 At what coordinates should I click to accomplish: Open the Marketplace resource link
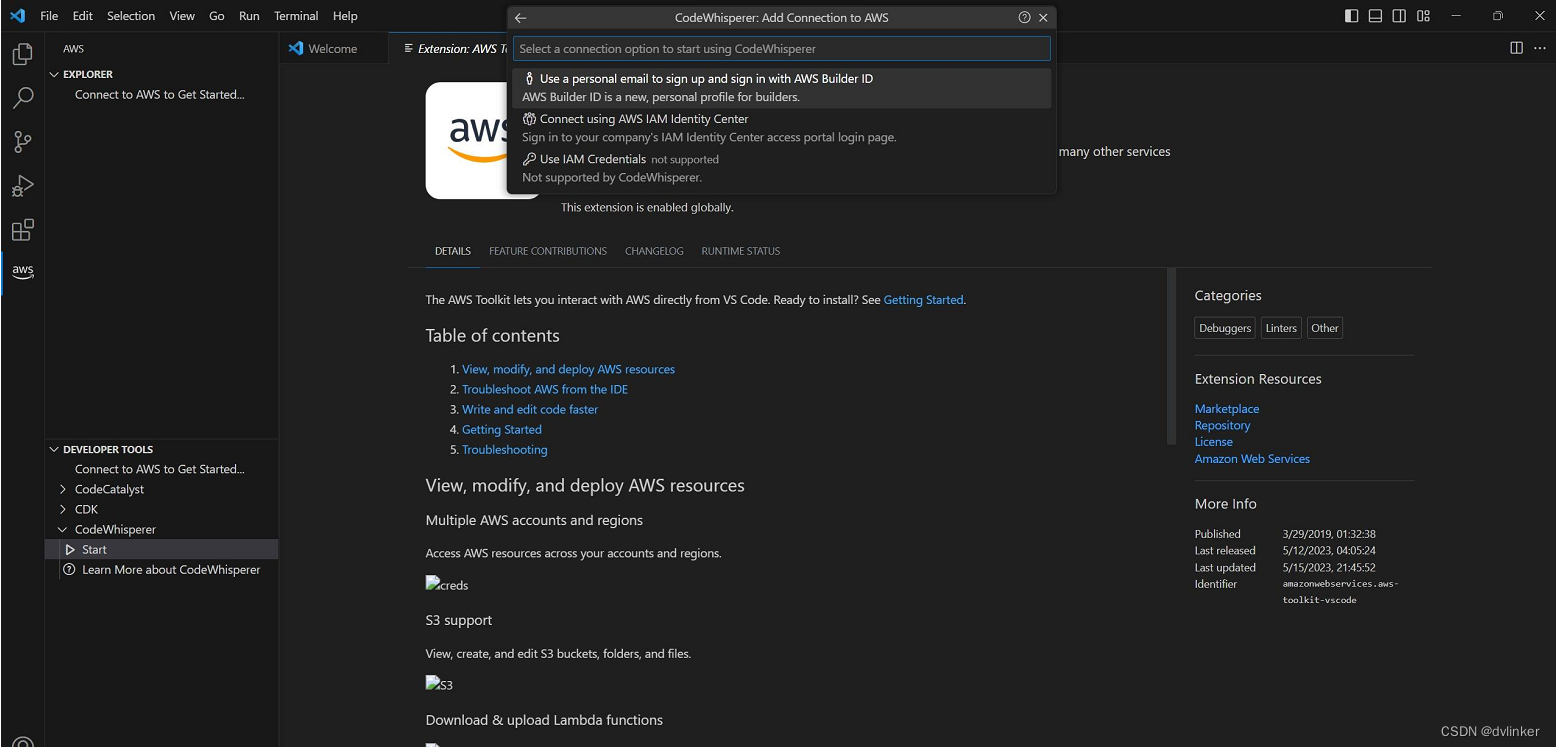pyautogui.click(x=1227, y=409)
